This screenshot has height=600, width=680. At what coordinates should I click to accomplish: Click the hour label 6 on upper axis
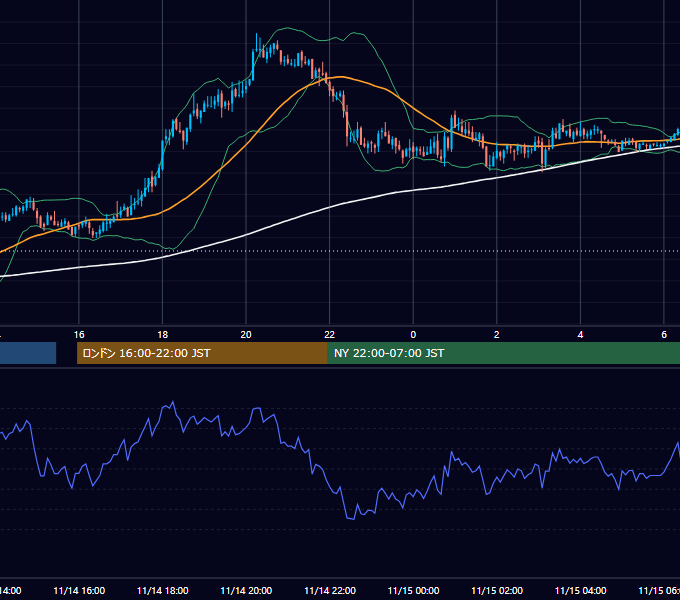tap(664, 335)
